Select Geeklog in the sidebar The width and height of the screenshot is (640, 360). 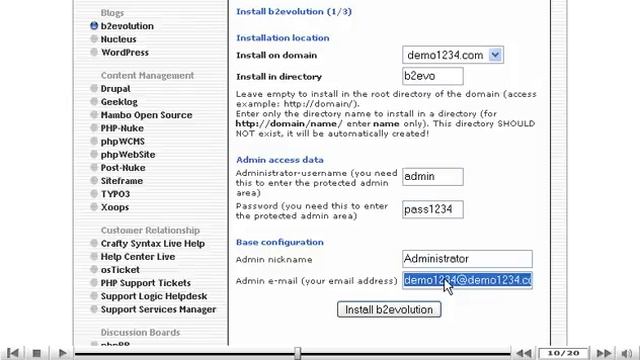(119, 102)
